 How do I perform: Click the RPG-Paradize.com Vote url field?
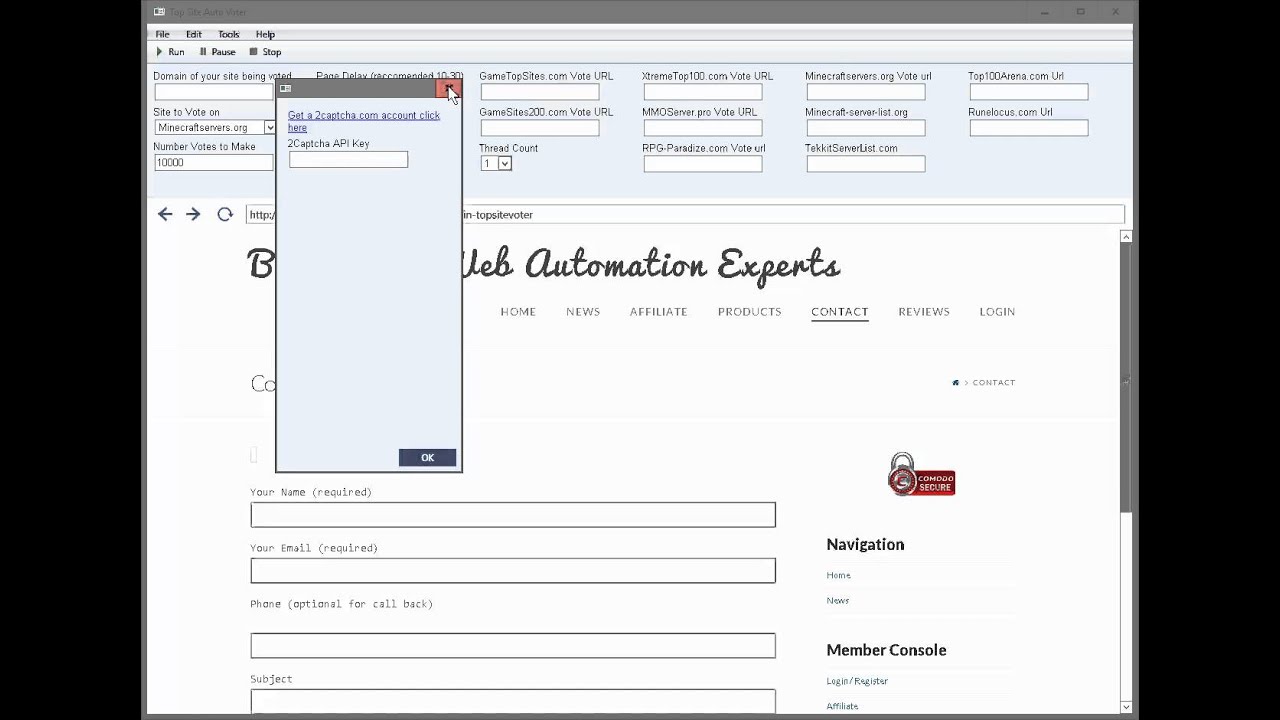703,164
